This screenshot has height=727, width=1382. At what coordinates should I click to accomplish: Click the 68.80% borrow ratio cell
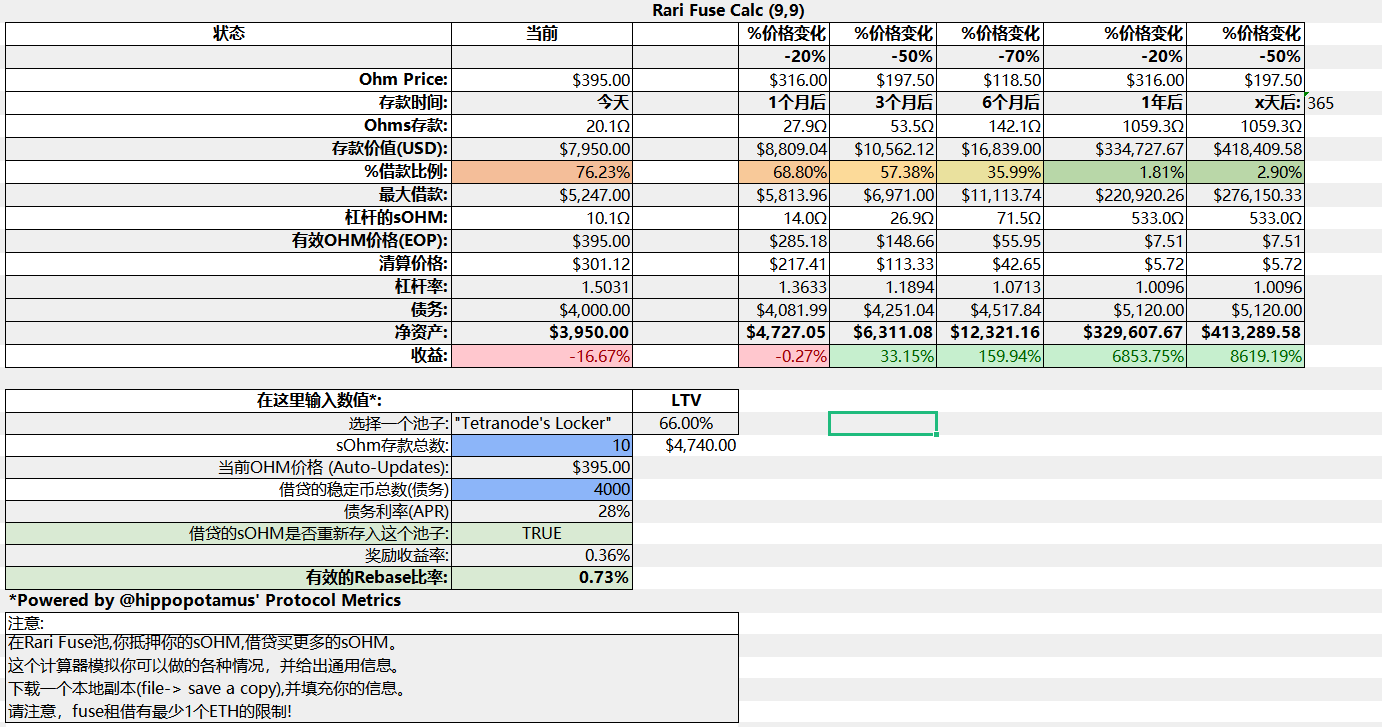(783, 172)
